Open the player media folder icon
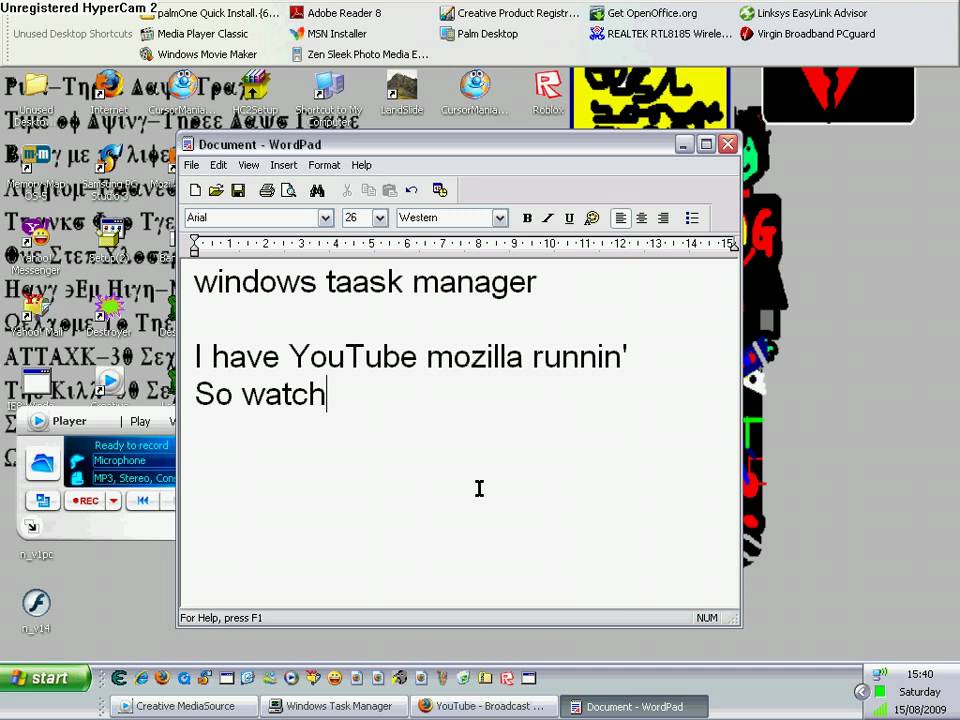960x720 pixels. click(x=42, y=463)
